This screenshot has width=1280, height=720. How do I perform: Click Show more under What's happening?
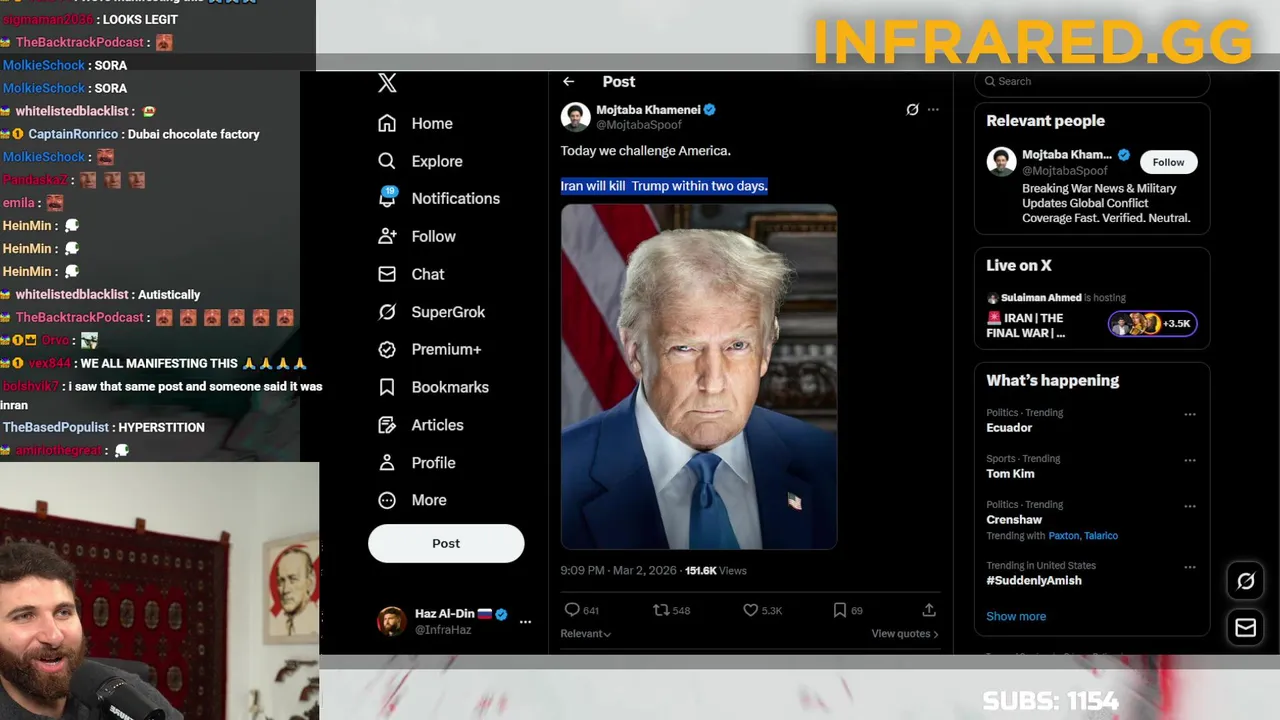pyautogui.click(x=1016, y=616)
